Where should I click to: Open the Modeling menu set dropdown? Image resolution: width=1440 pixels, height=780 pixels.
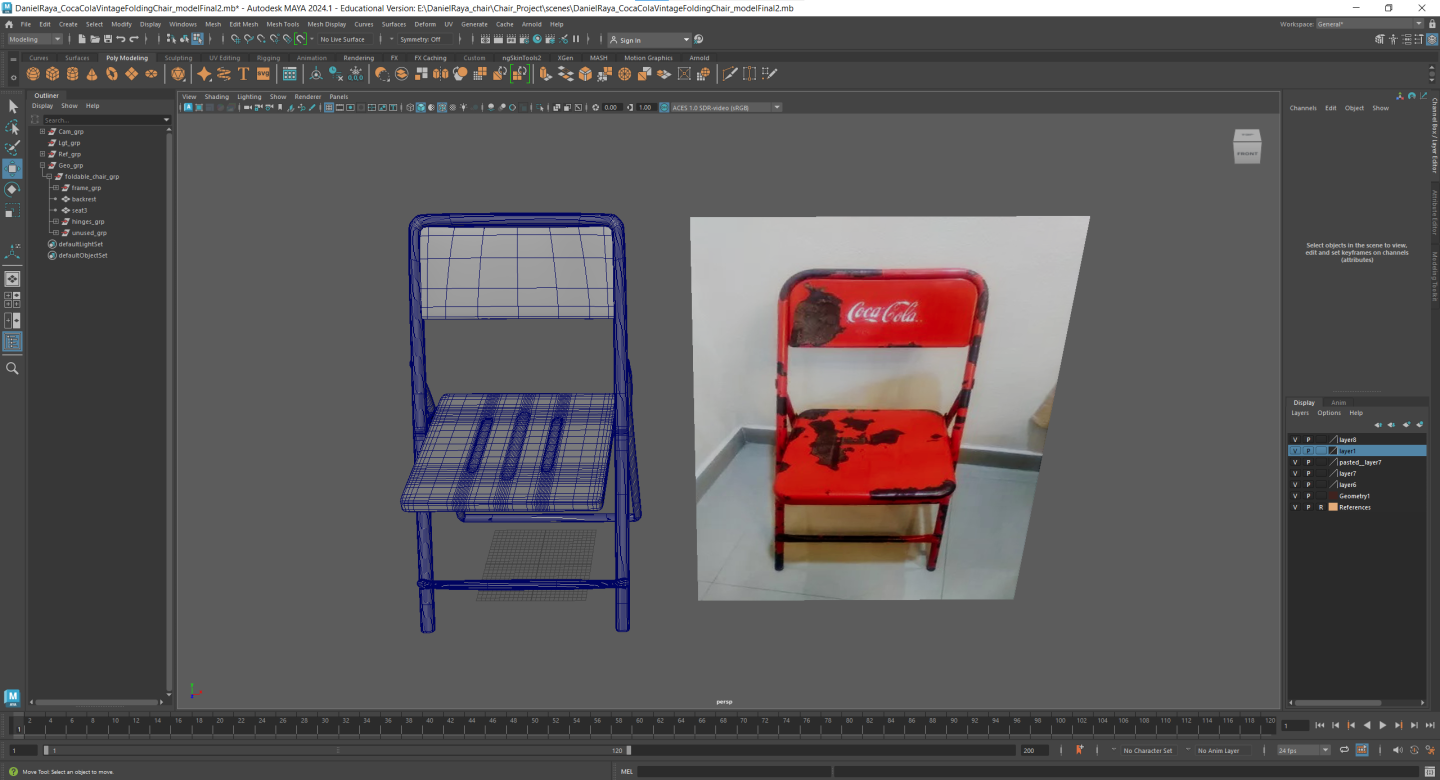35,39
